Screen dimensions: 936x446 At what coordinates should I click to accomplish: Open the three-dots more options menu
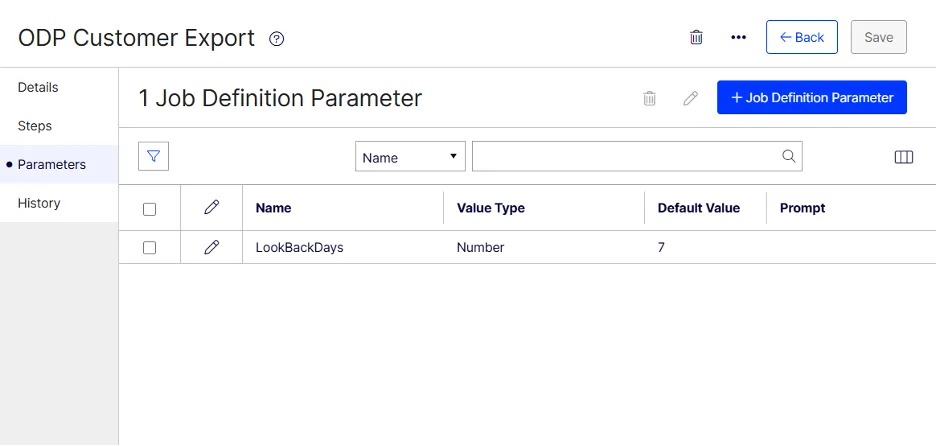[738, 37]
